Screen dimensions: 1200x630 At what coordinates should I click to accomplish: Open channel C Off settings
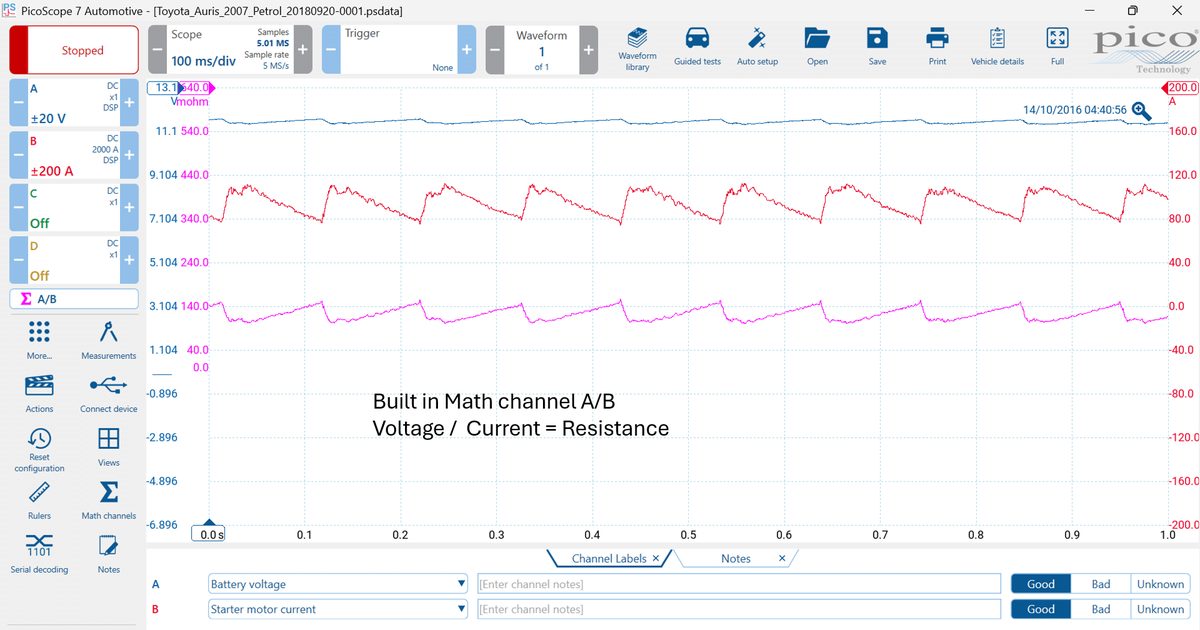pos(73,208)
